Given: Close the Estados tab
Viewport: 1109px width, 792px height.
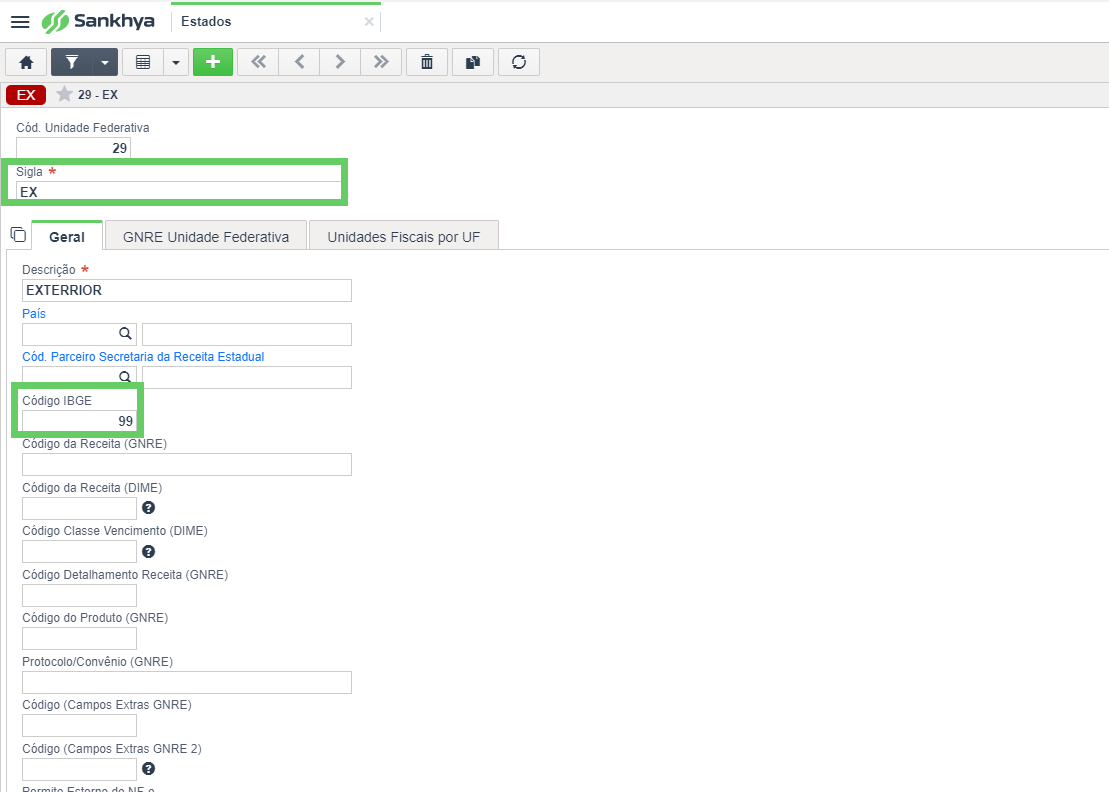Looking at the screenshot, I should pos(368,22).
